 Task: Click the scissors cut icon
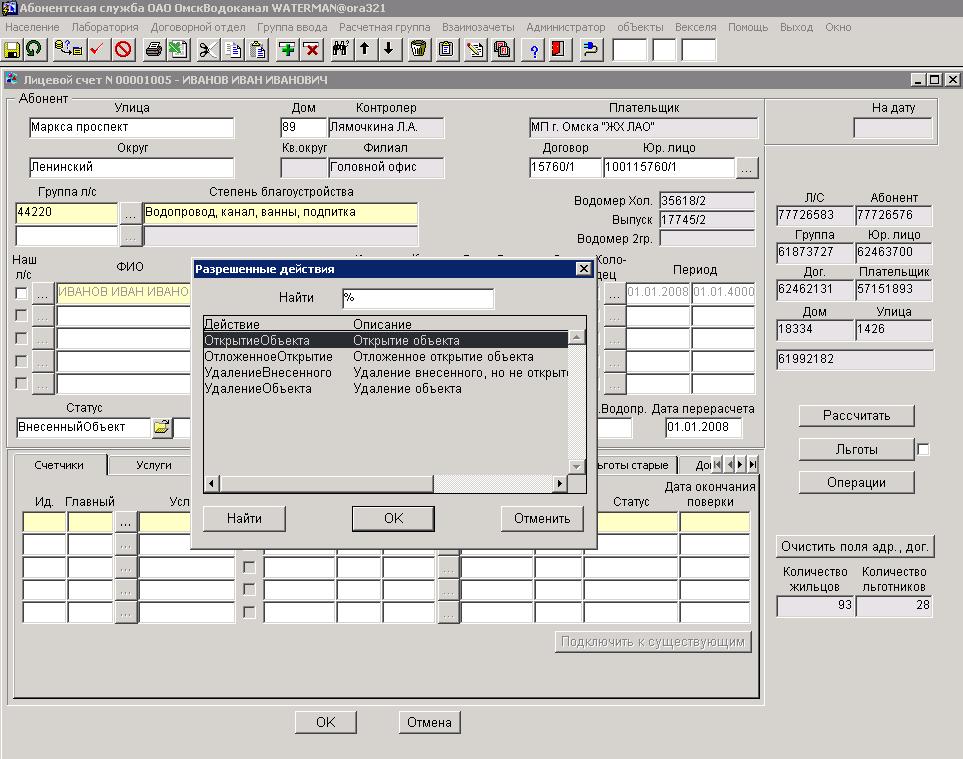(x=206, y=49)
